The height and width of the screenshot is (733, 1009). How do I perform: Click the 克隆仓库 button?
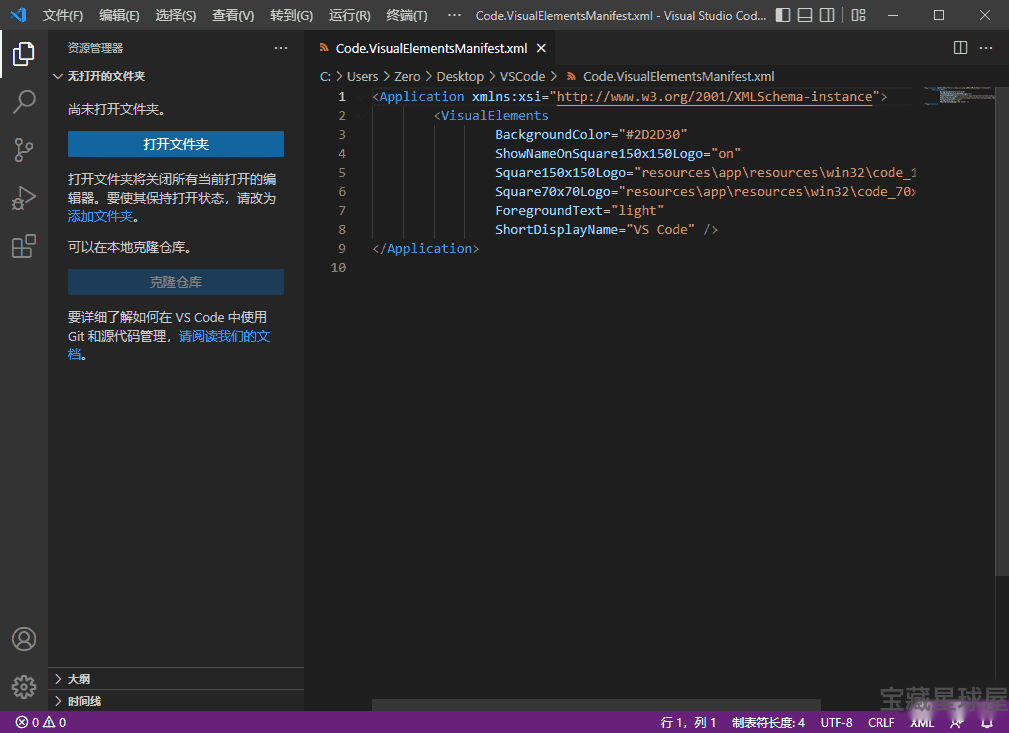pyautogui.click(x=176, y=282)
